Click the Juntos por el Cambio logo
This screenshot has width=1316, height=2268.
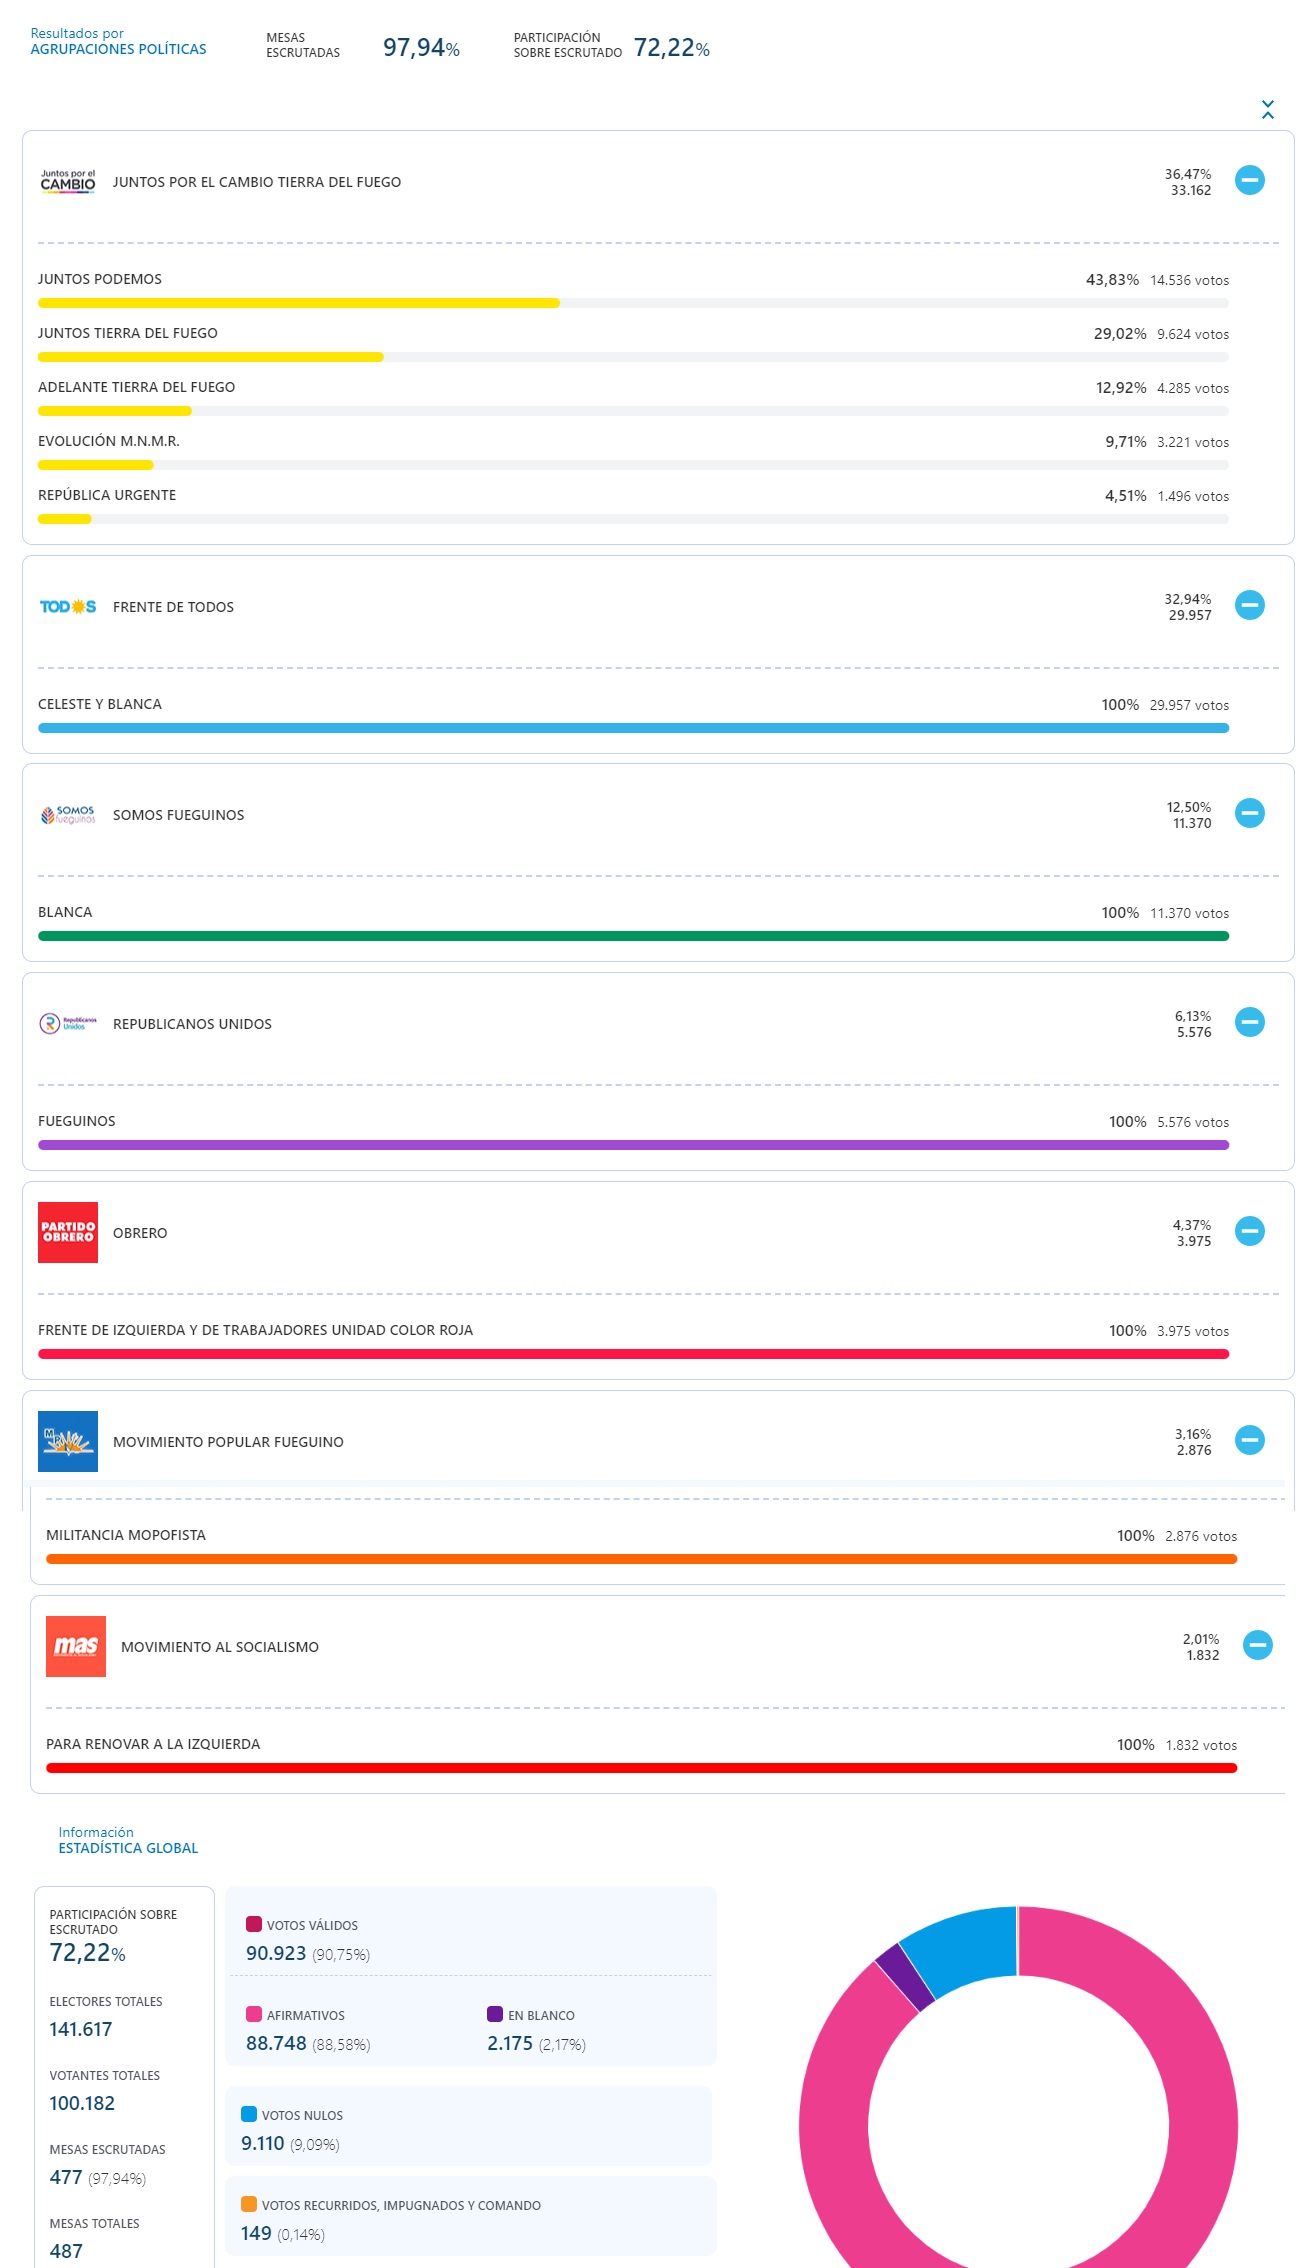68,181
